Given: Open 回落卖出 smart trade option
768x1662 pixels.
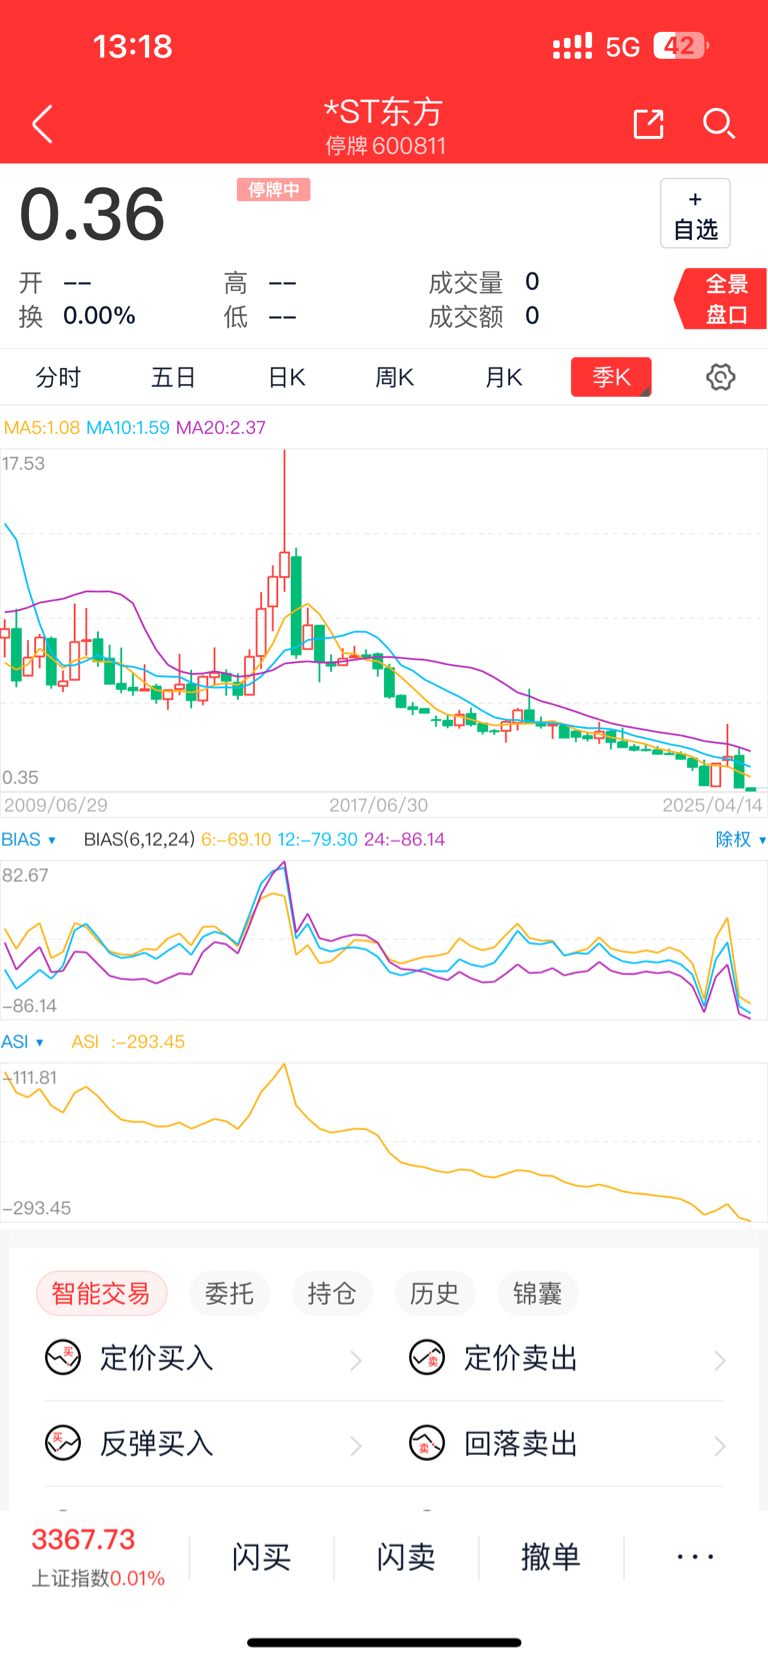Looking at the screenshot, I should 568,1444.
